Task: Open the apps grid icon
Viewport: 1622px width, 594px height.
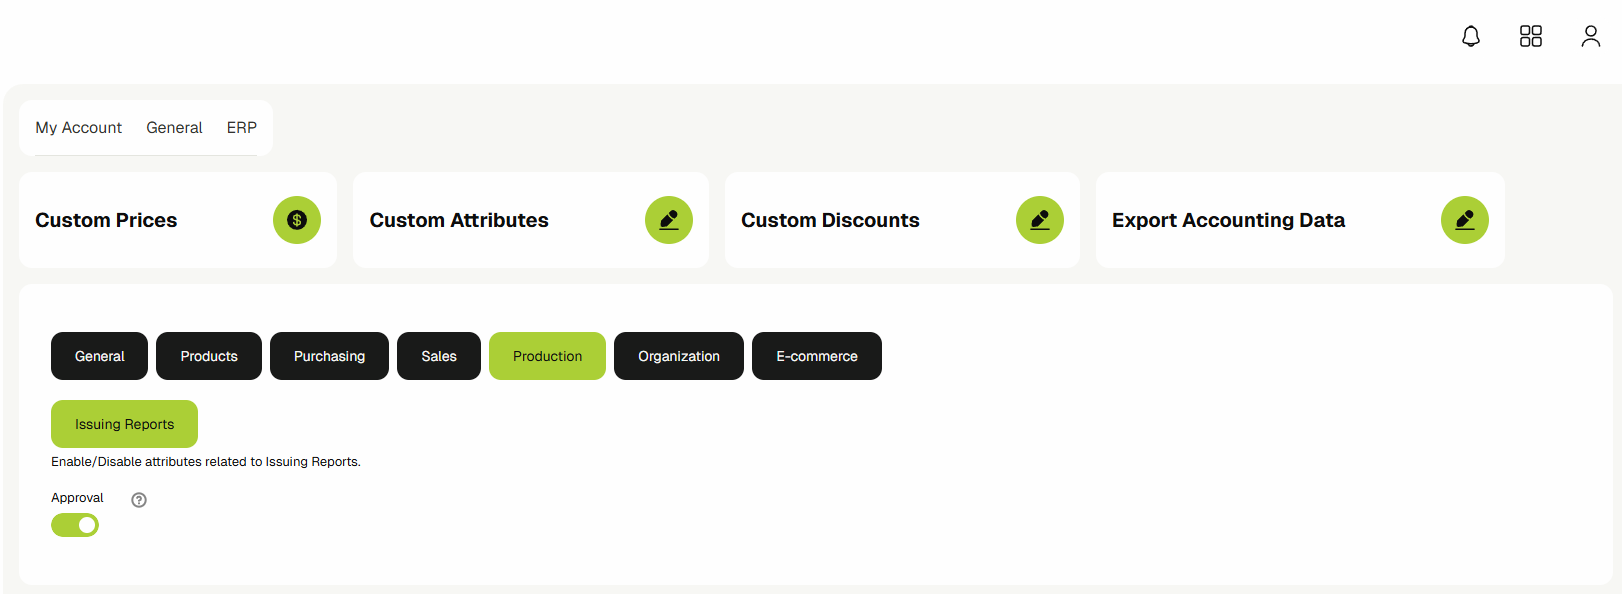Action: coord(1530,36)
